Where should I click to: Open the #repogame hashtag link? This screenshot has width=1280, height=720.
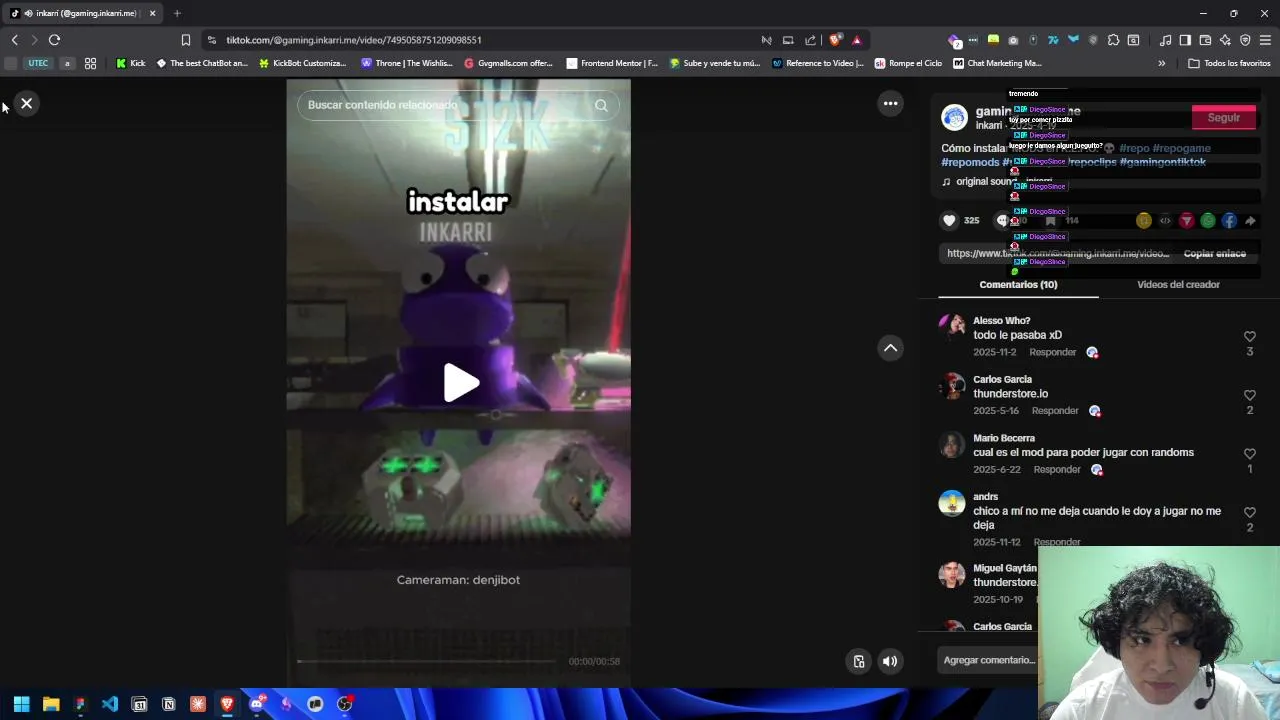coord(1182,148)
